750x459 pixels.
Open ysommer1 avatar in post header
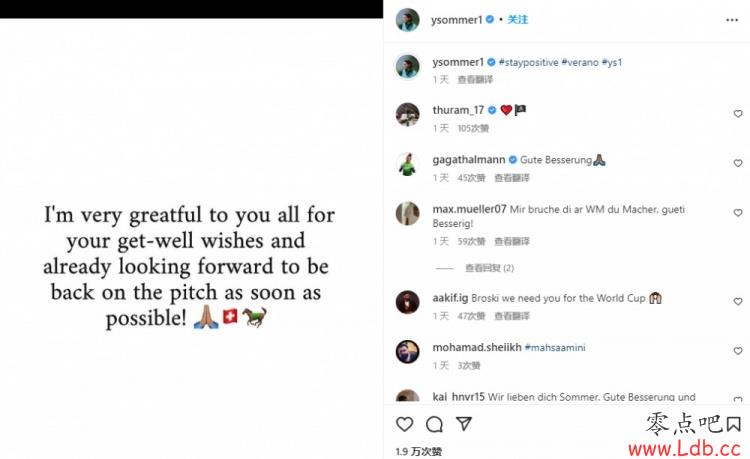click(408, 20)
